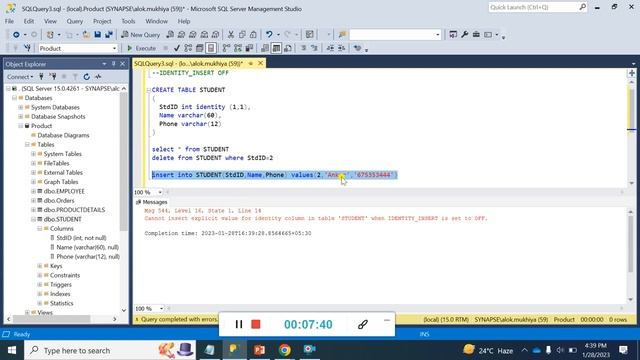Pause the screen recording
Screen dimensions: 640x360
coord(239,324)
